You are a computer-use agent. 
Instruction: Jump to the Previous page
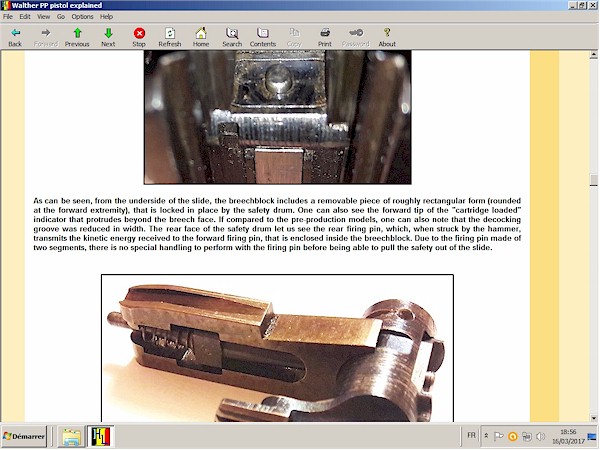[77, 37]
